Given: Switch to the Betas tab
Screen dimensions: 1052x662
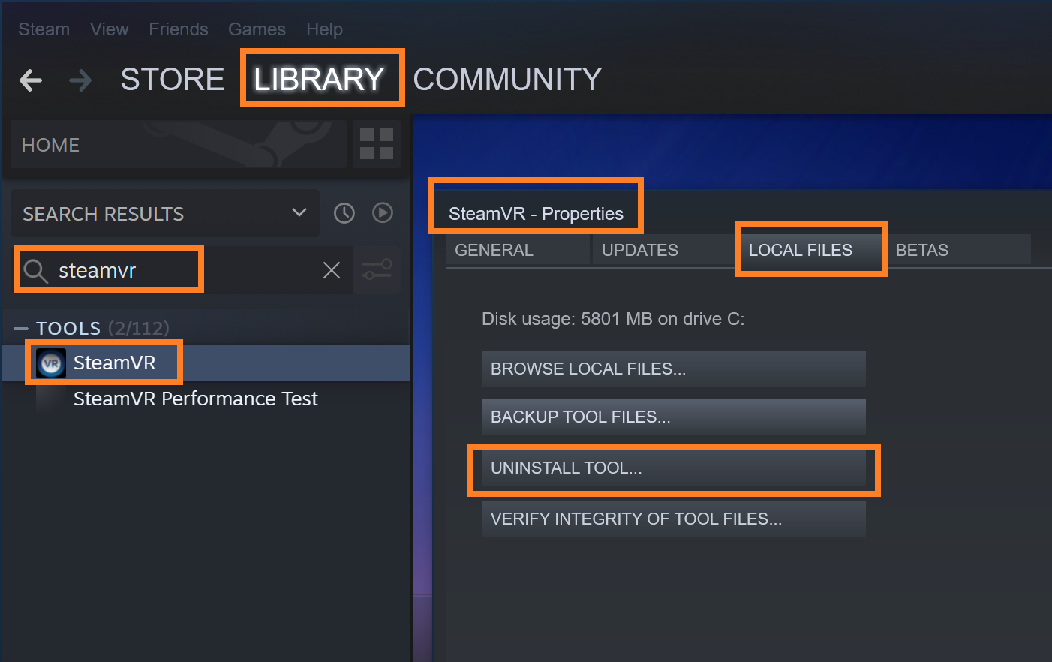Looking at the screenshot, I should pyautogui.click(x=958, y=250).
